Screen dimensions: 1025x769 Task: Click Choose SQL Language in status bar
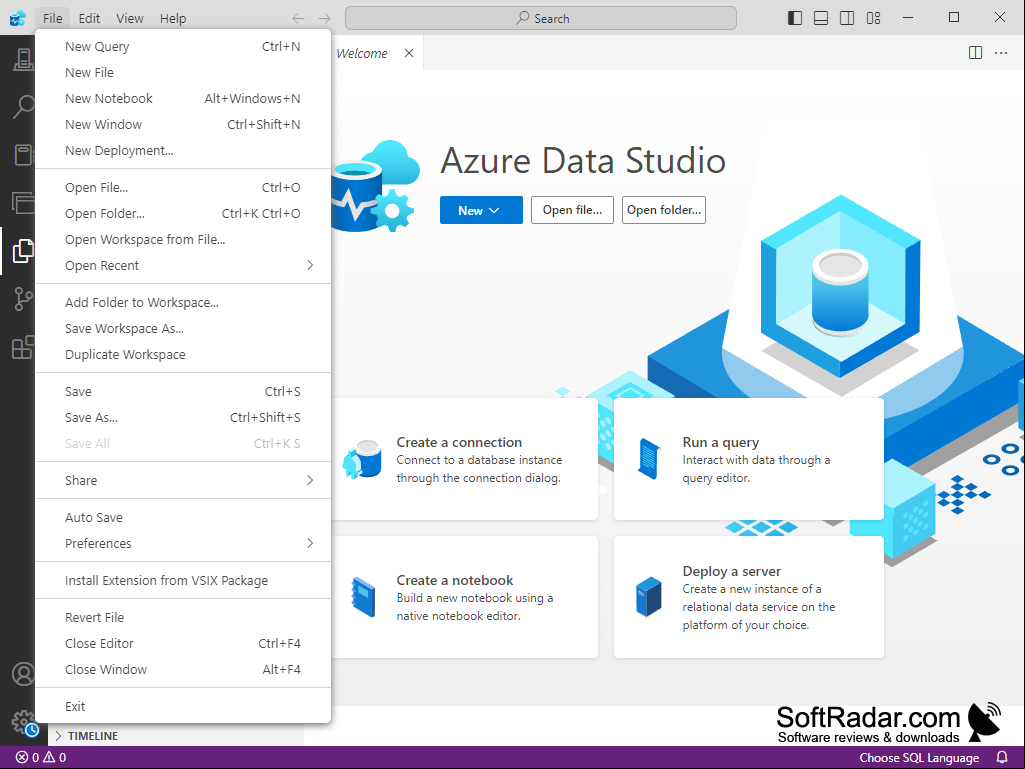pos(919,757)
